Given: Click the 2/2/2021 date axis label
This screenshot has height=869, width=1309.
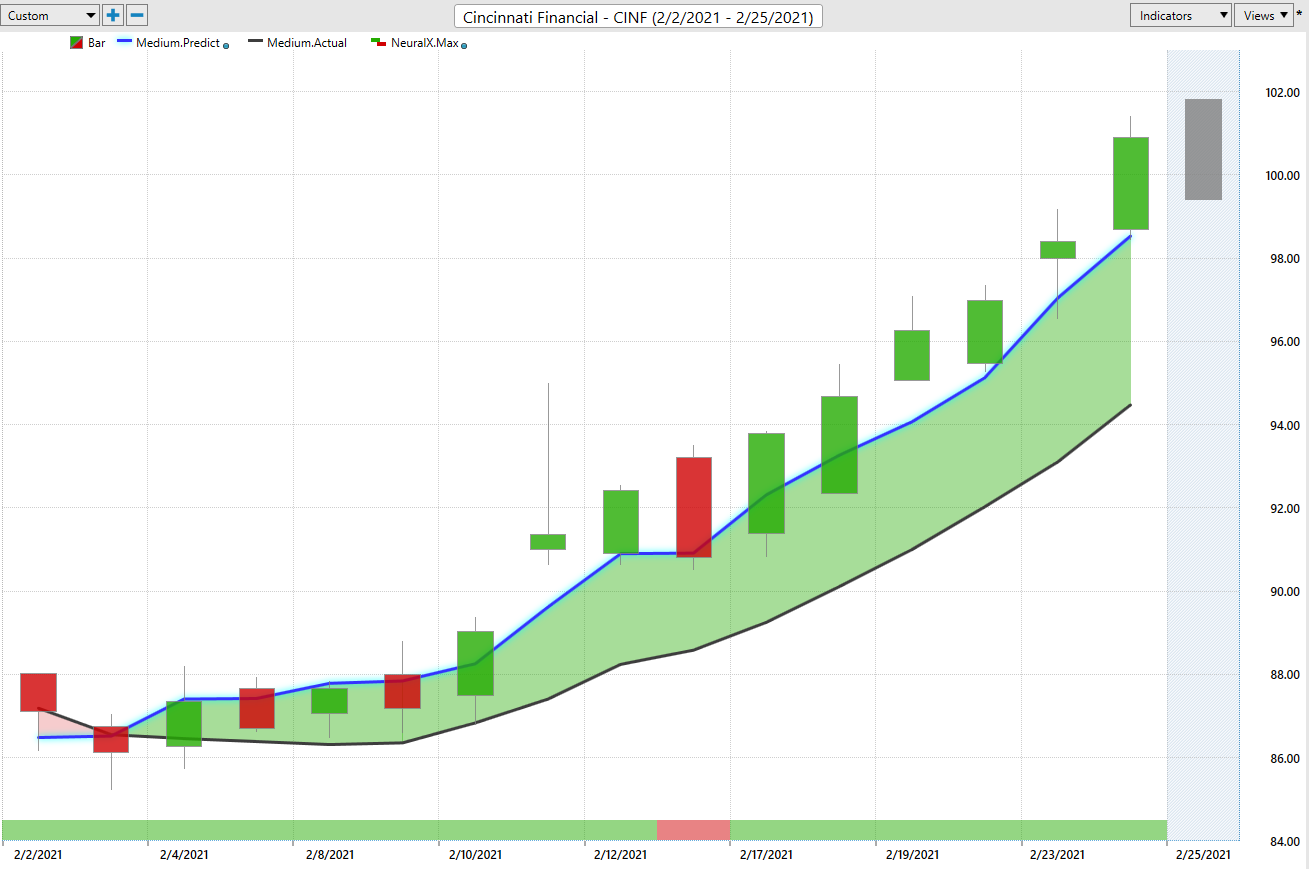Looking at the screenshot, I should pos(39,855).
